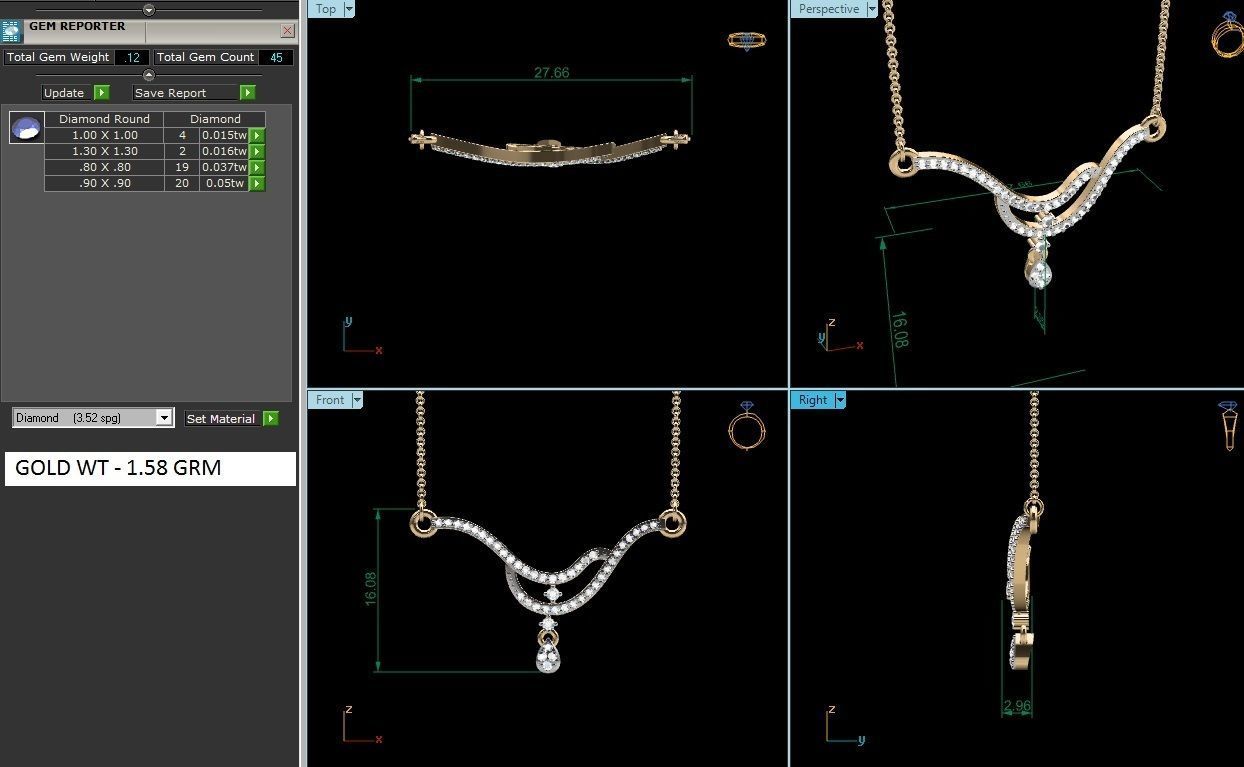1244x767 pixels.
Task: Select the .90 X .90 size cell
Action: pos(105,183)
